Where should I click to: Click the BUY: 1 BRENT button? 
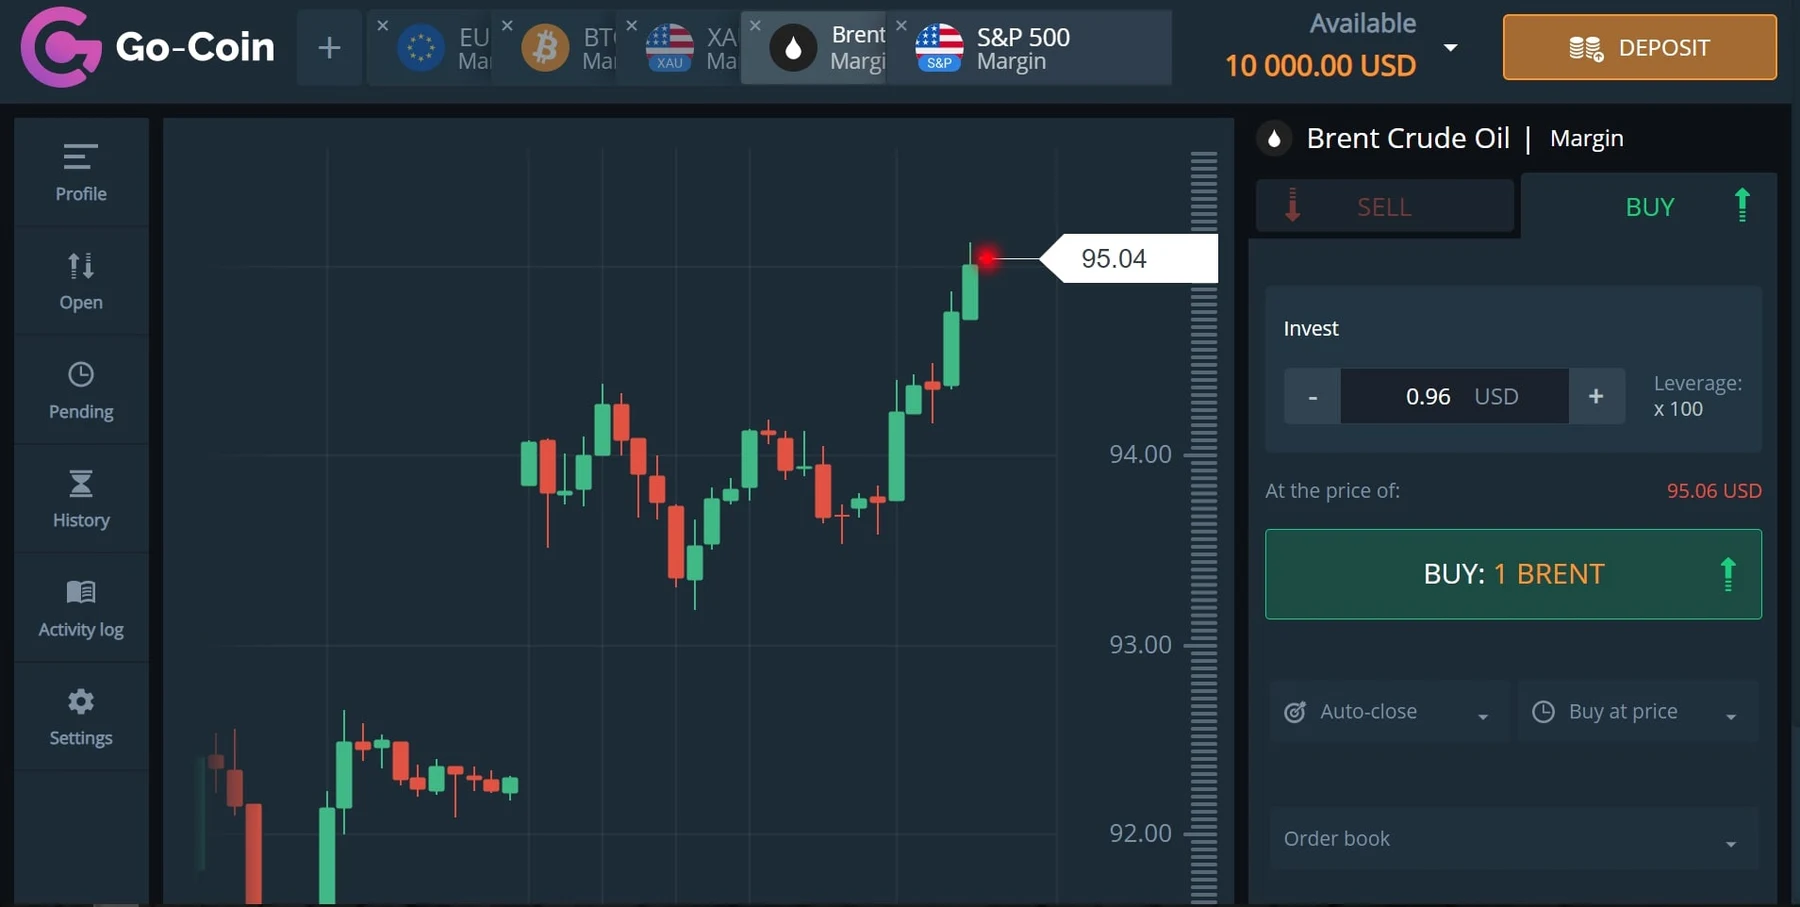click(x=1513, y=574)
